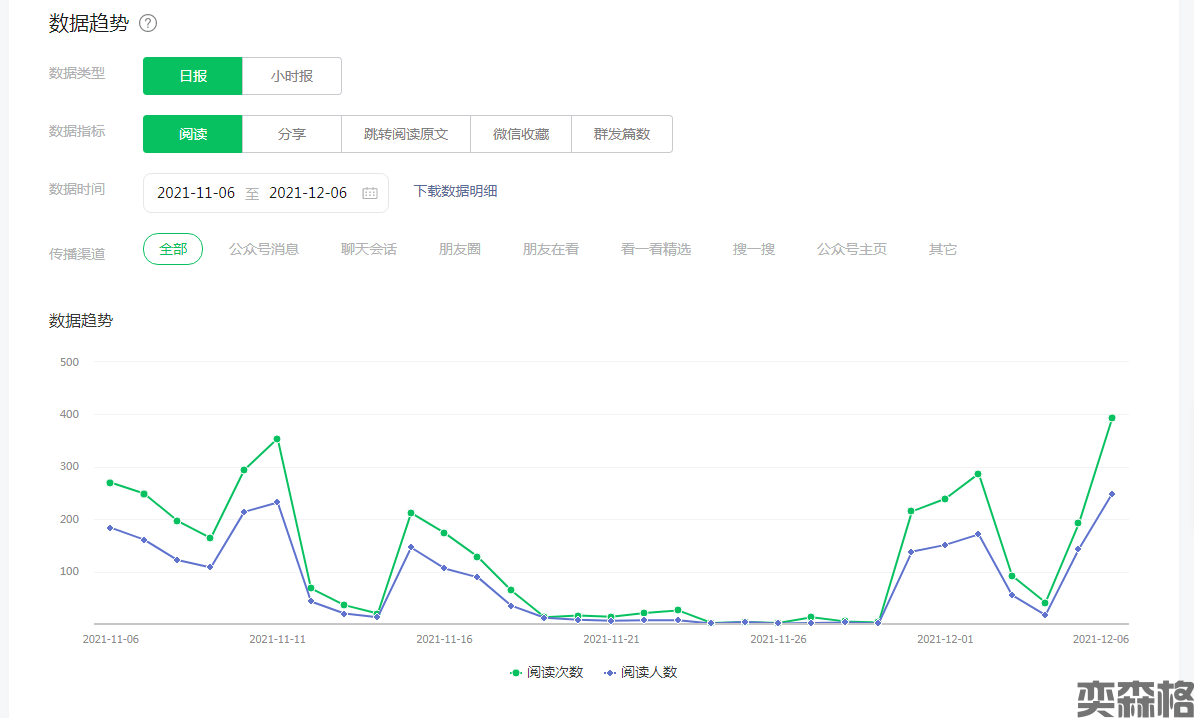Toggle 阅读人数 blue legend marker
The width and height of the screenshot is (1194, 718).
coord(610,673)
